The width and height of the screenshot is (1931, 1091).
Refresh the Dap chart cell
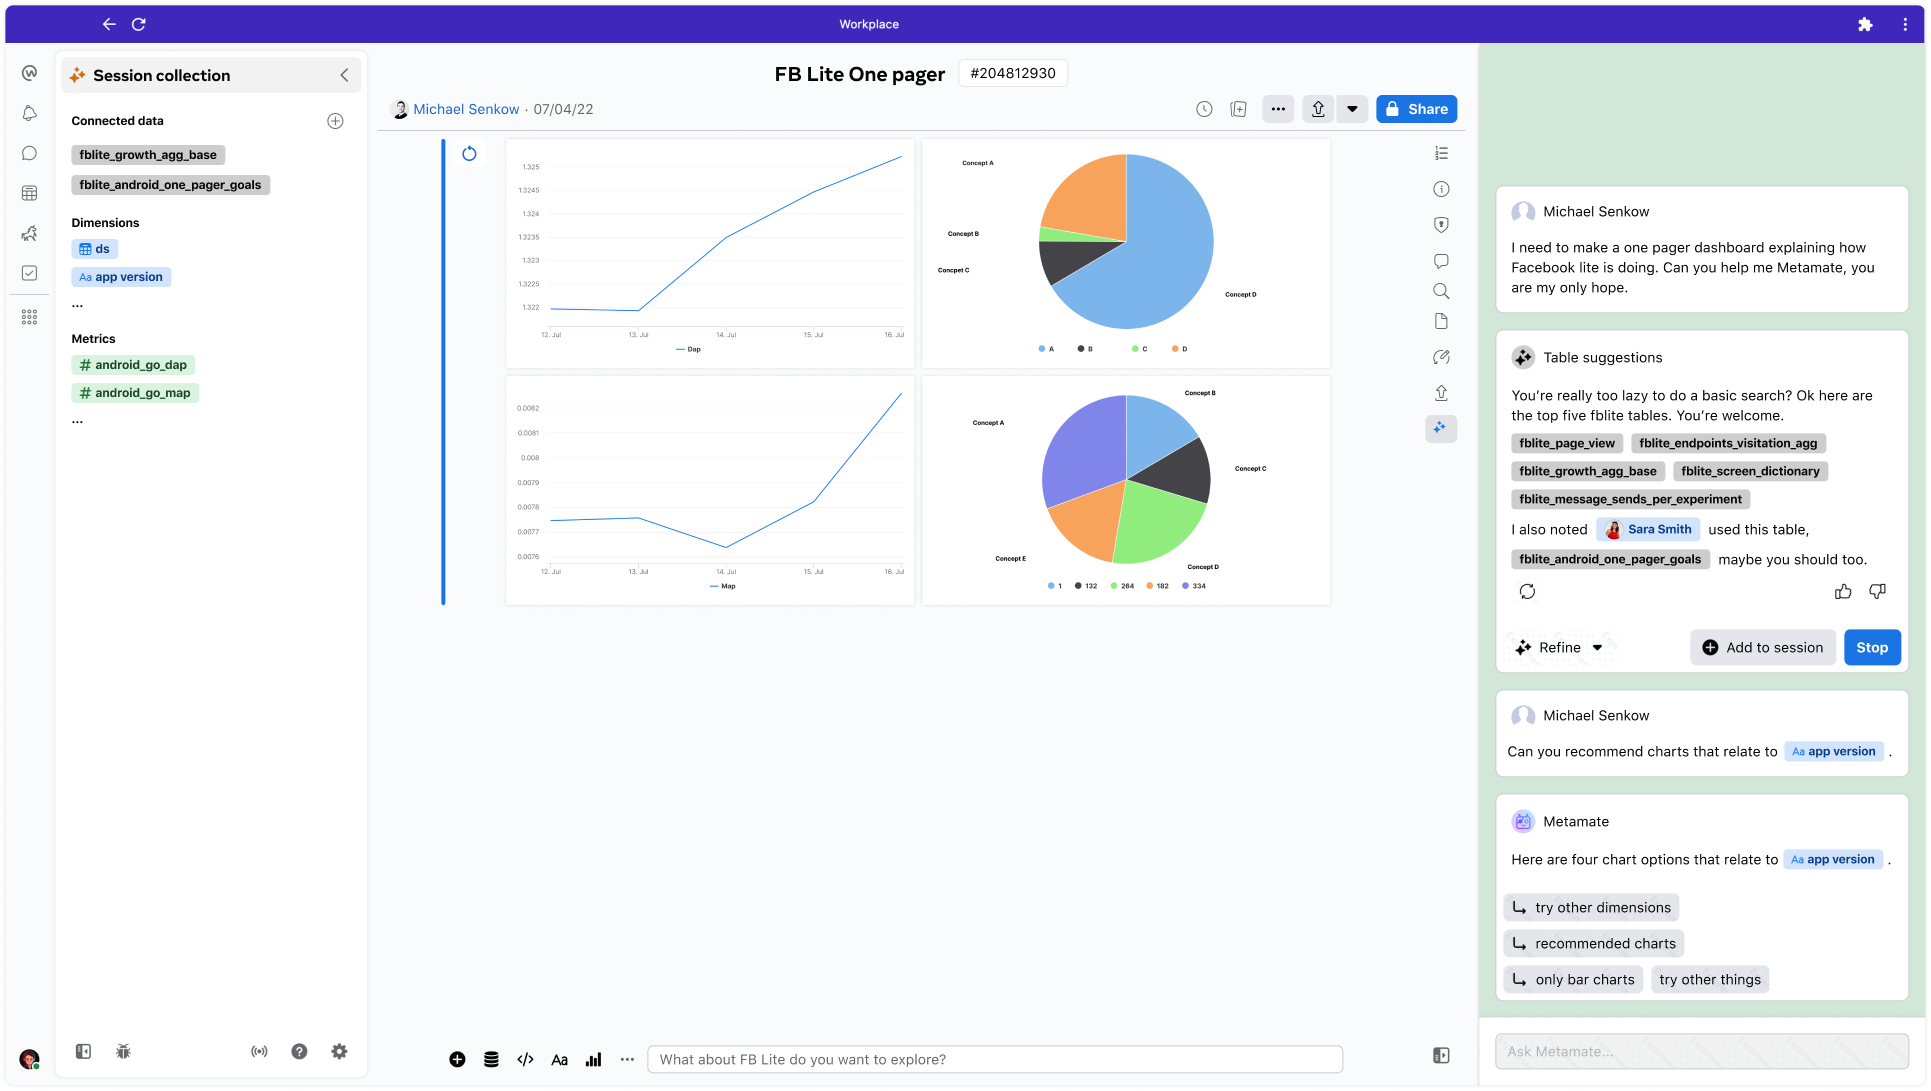(469, 154)
